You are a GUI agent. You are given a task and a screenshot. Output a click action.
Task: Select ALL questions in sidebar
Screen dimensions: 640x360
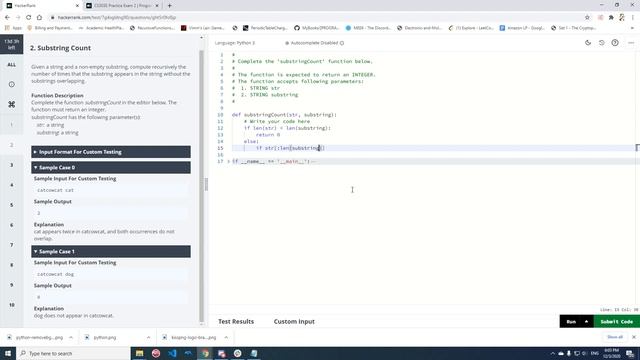point(11,64)
